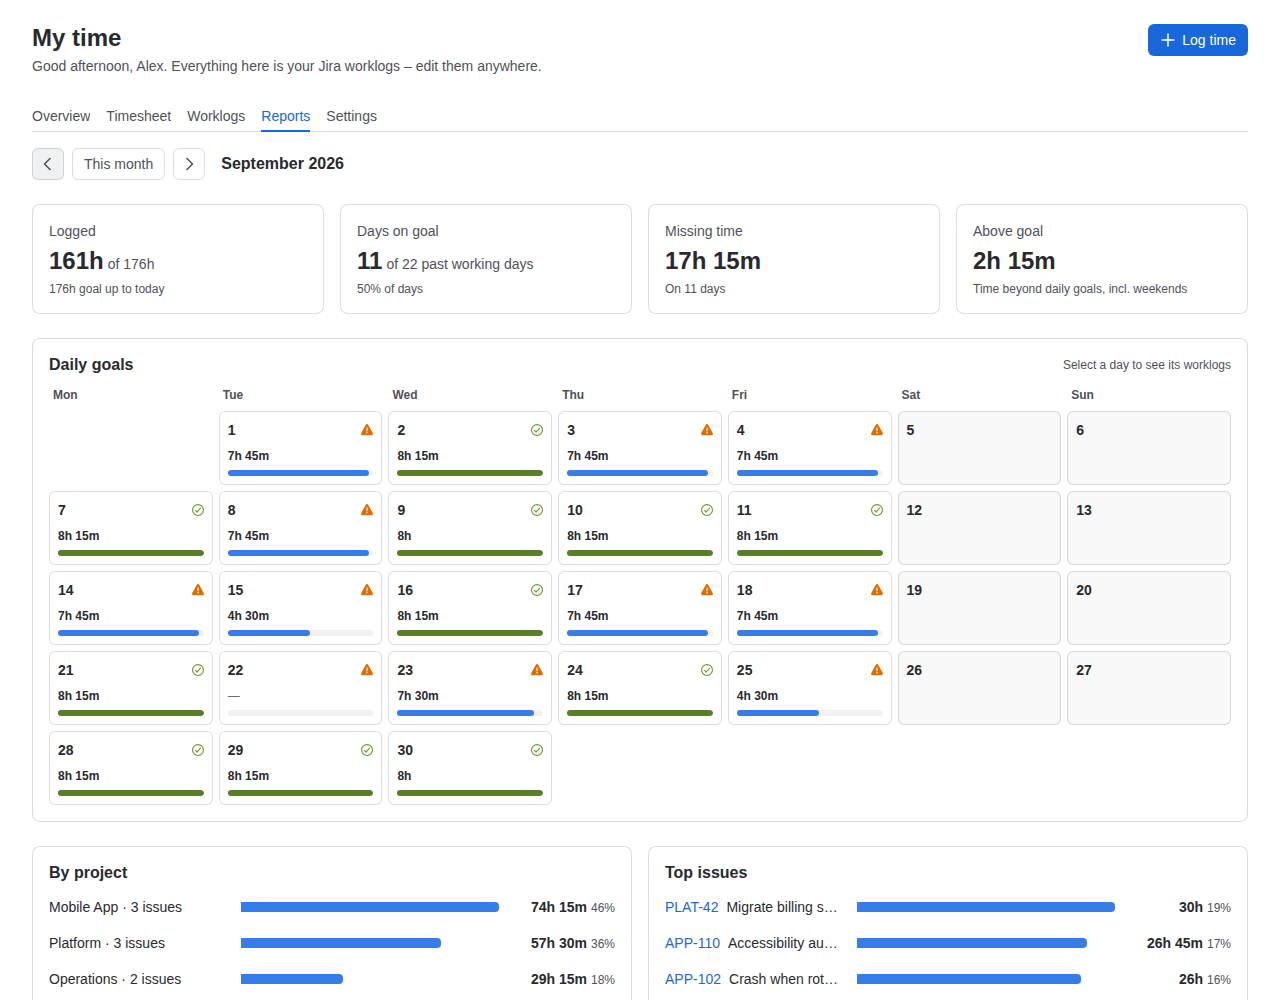This screenshot has width=1280, height=1000.
Task: Click the warning icon on day 15
Action: pos(367,590)
